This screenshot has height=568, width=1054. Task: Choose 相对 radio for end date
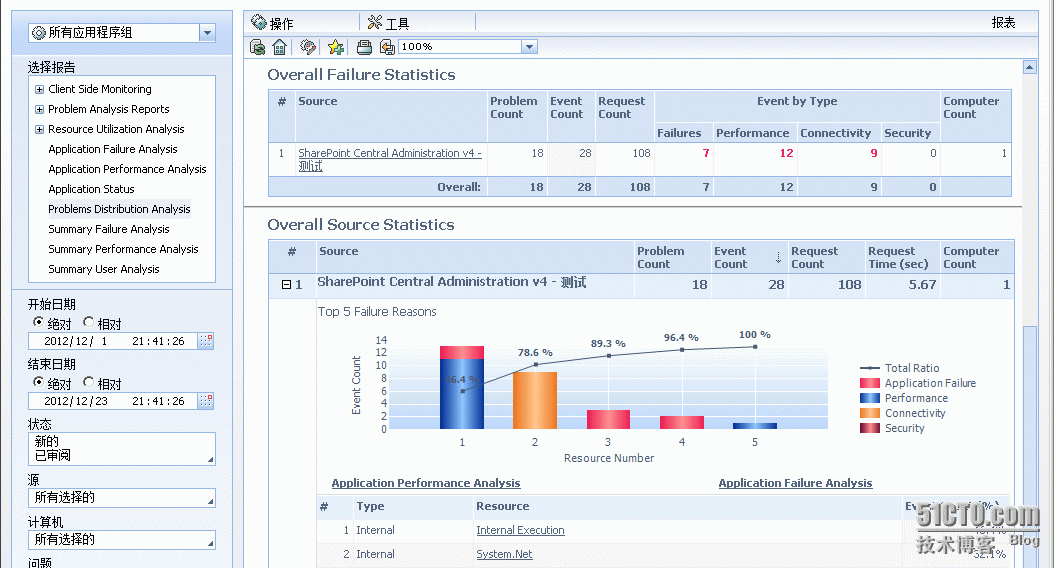[x=88, y=382]
